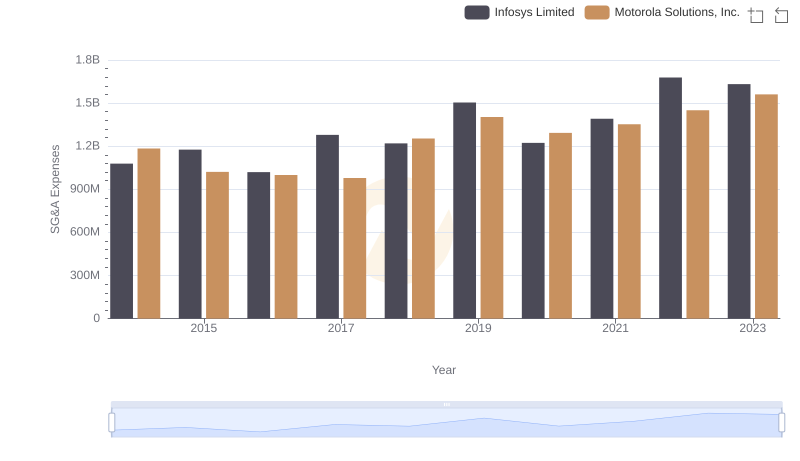Click the top drag bar of range slider
The image size is (800, 461).
[446, 404]
